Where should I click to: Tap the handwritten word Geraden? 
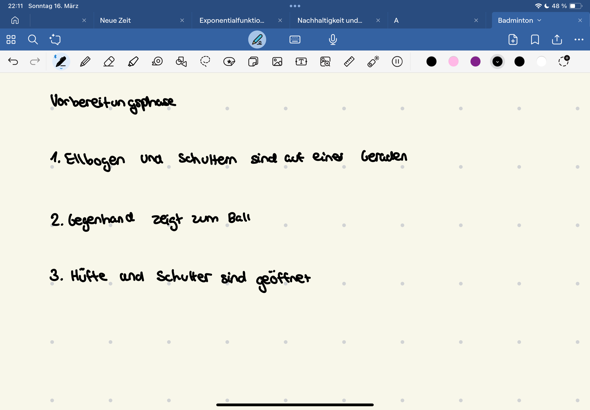(384, 156)
